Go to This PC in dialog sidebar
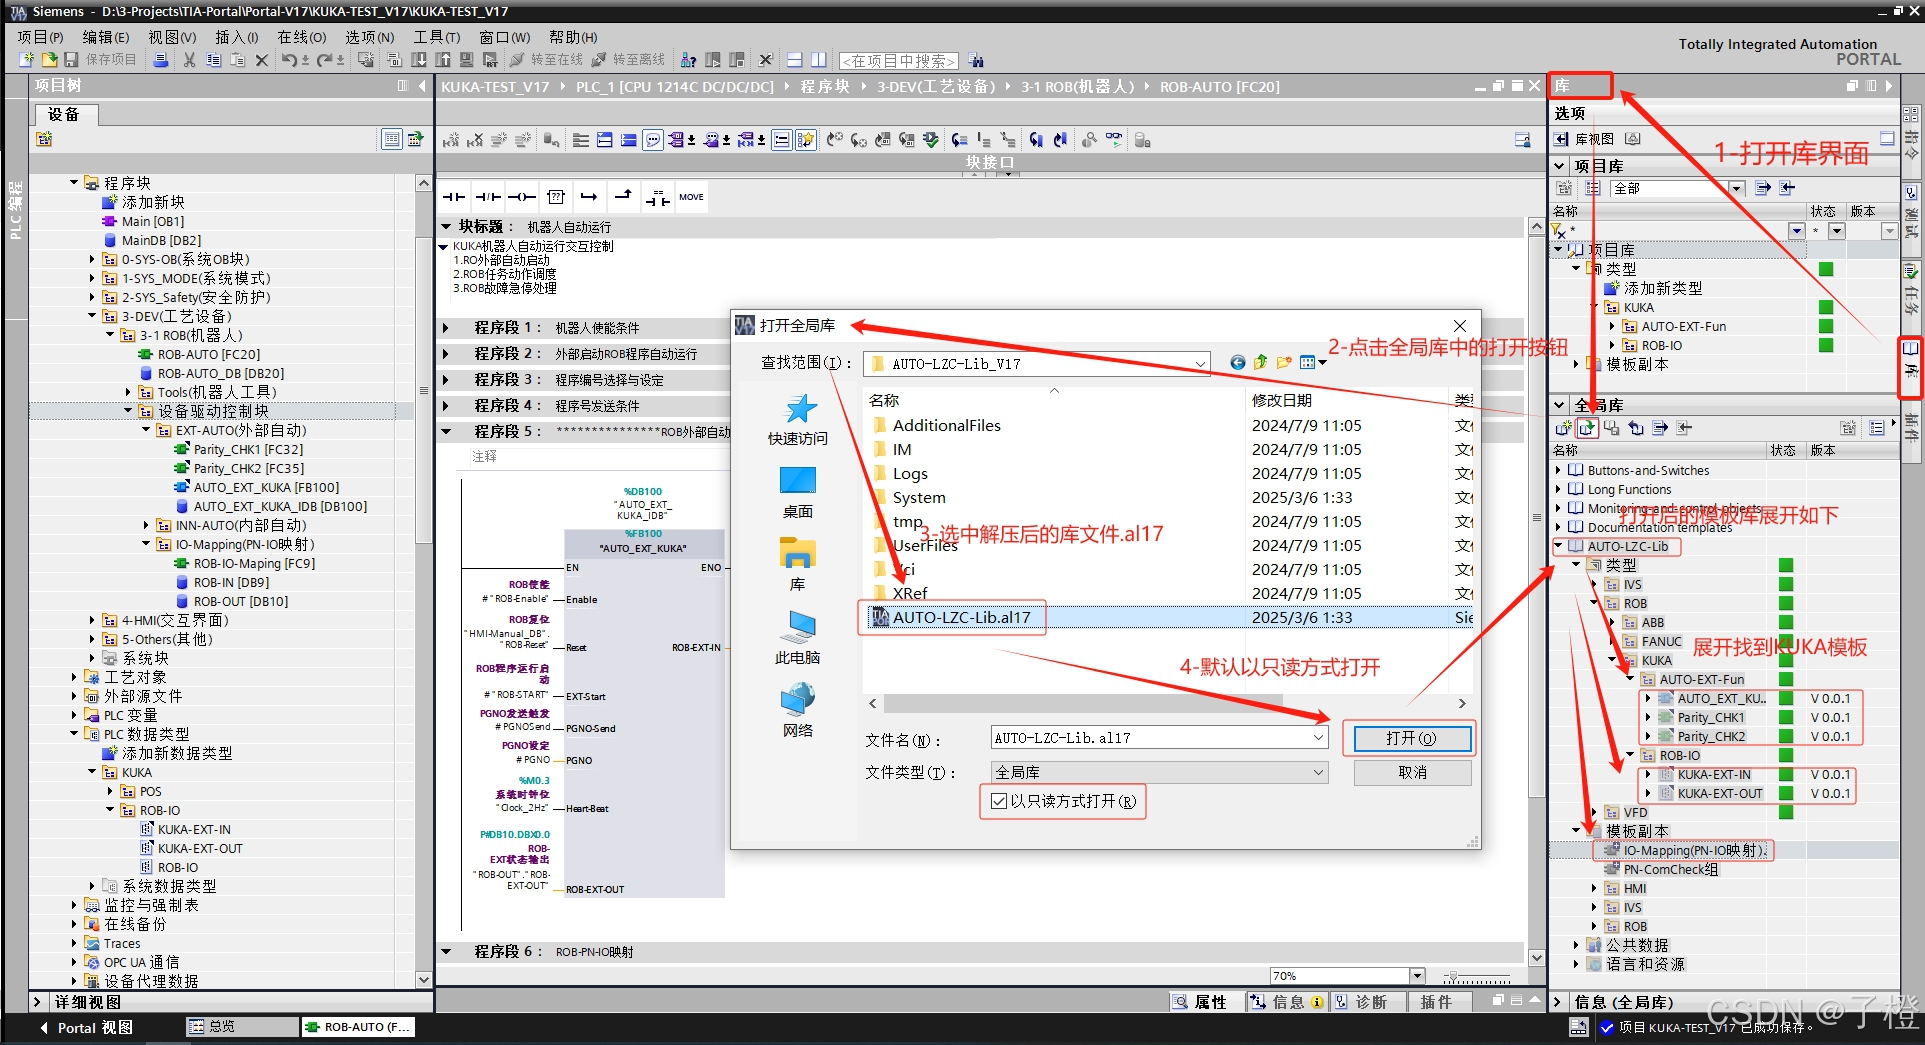Screen dimensions: 1925x1045 click(798, 639)
